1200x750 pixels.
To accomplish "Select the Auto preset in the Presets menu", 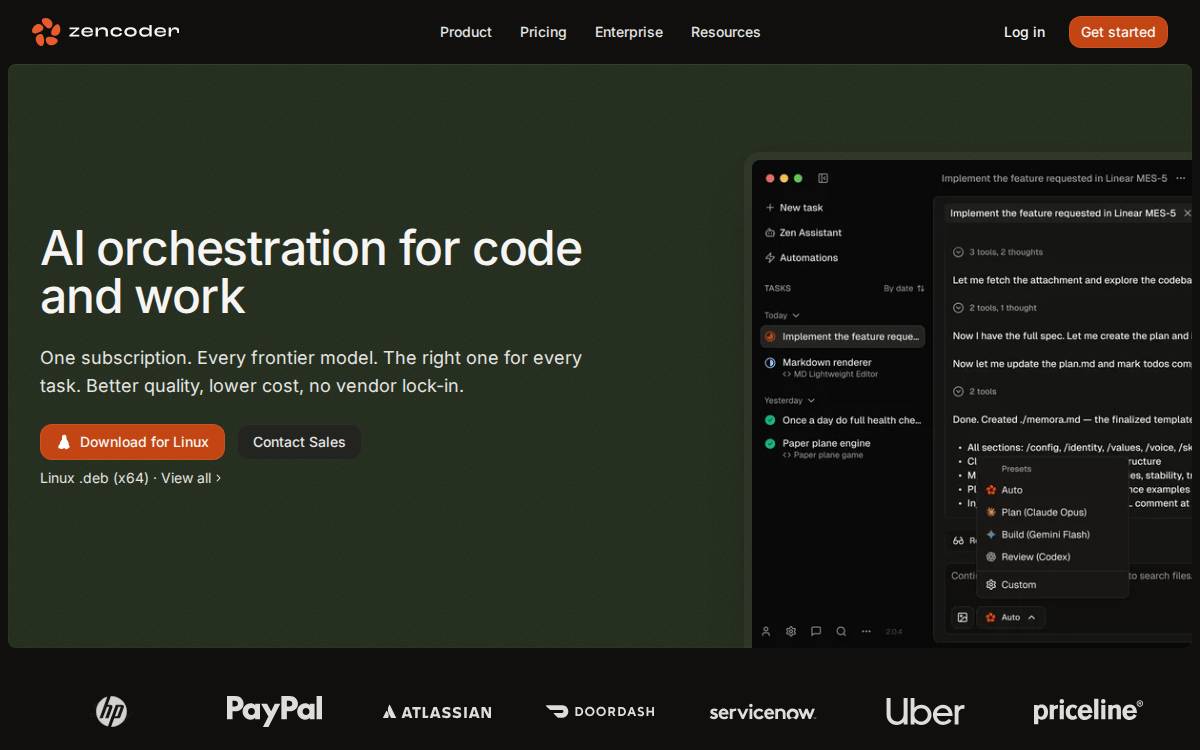I will coord(1052,490).
